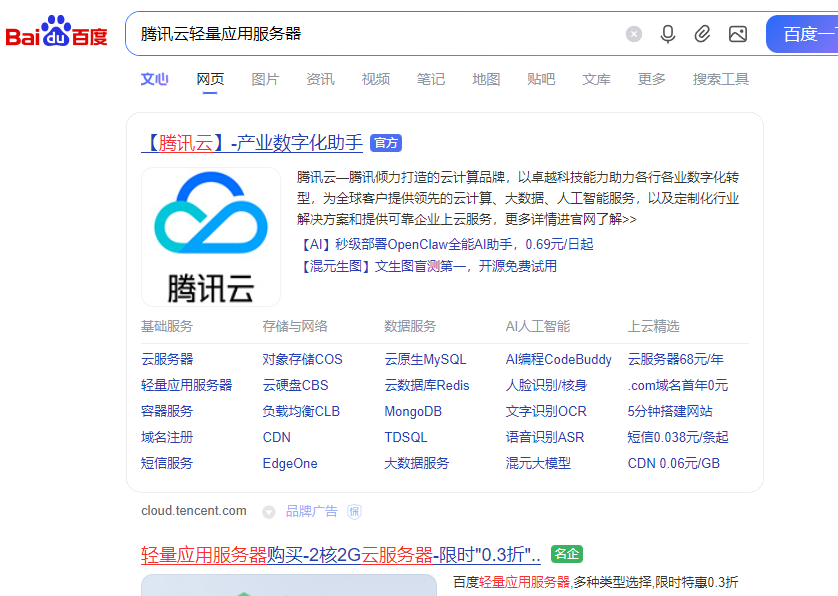Open the 短信0.038元/条起 offer

point(678,437)
